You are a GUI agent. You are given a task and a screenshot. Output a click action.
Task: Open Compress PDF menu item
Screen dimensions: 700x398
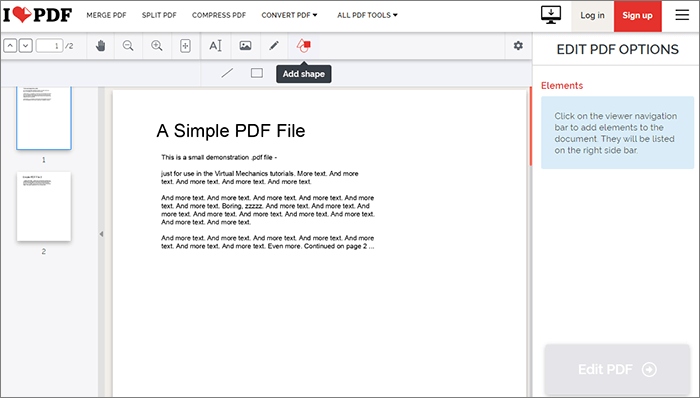pos(219,15)
